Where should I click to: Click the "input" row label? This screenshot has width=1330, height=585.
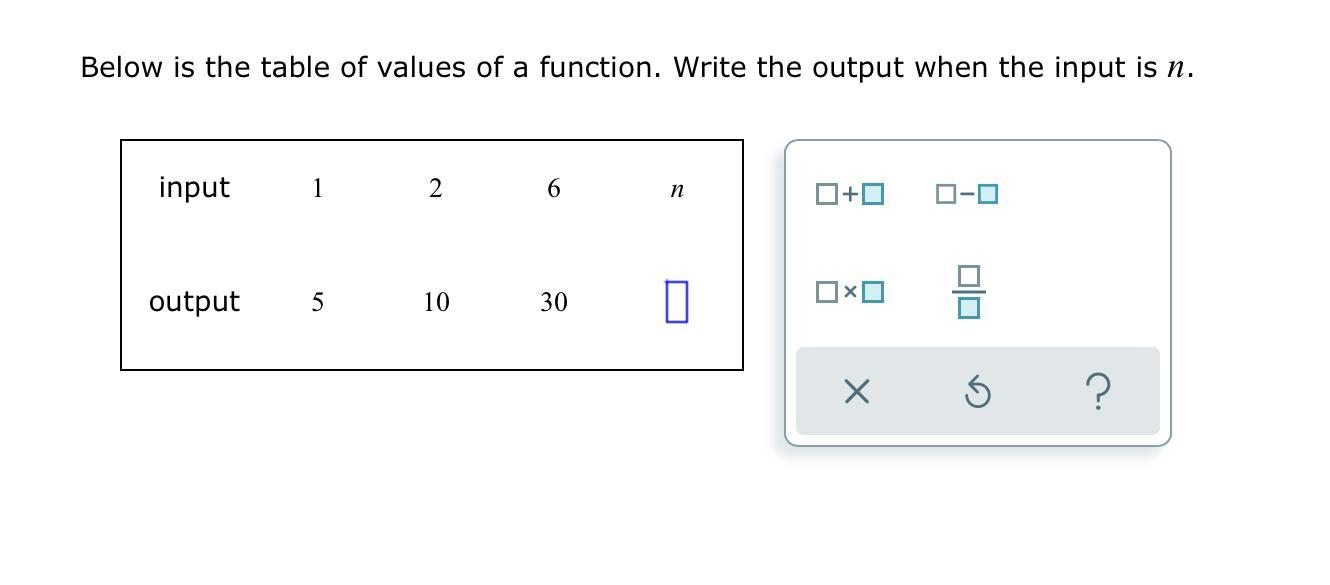click(x=194, y=188)
